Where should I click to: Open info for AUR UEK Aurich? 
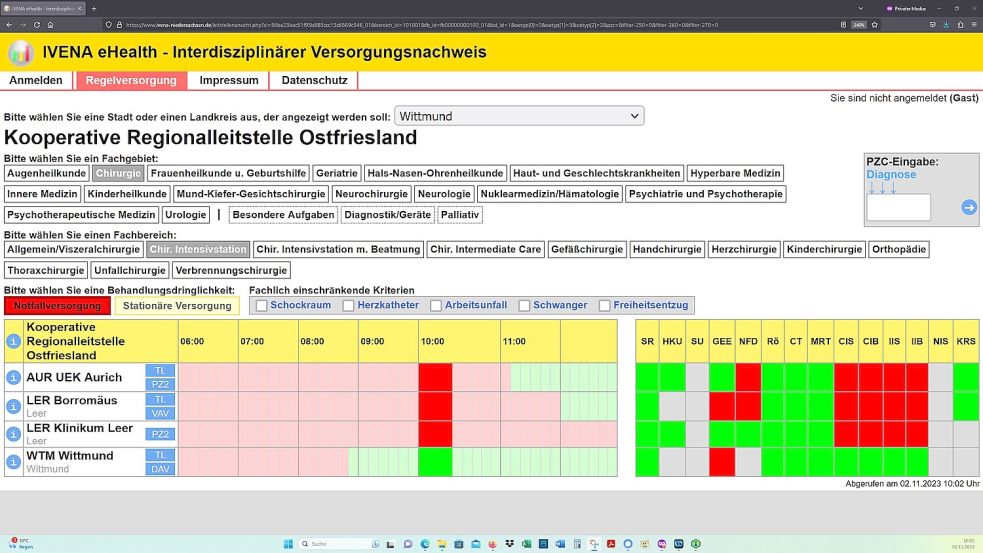[x=13, y=377]
